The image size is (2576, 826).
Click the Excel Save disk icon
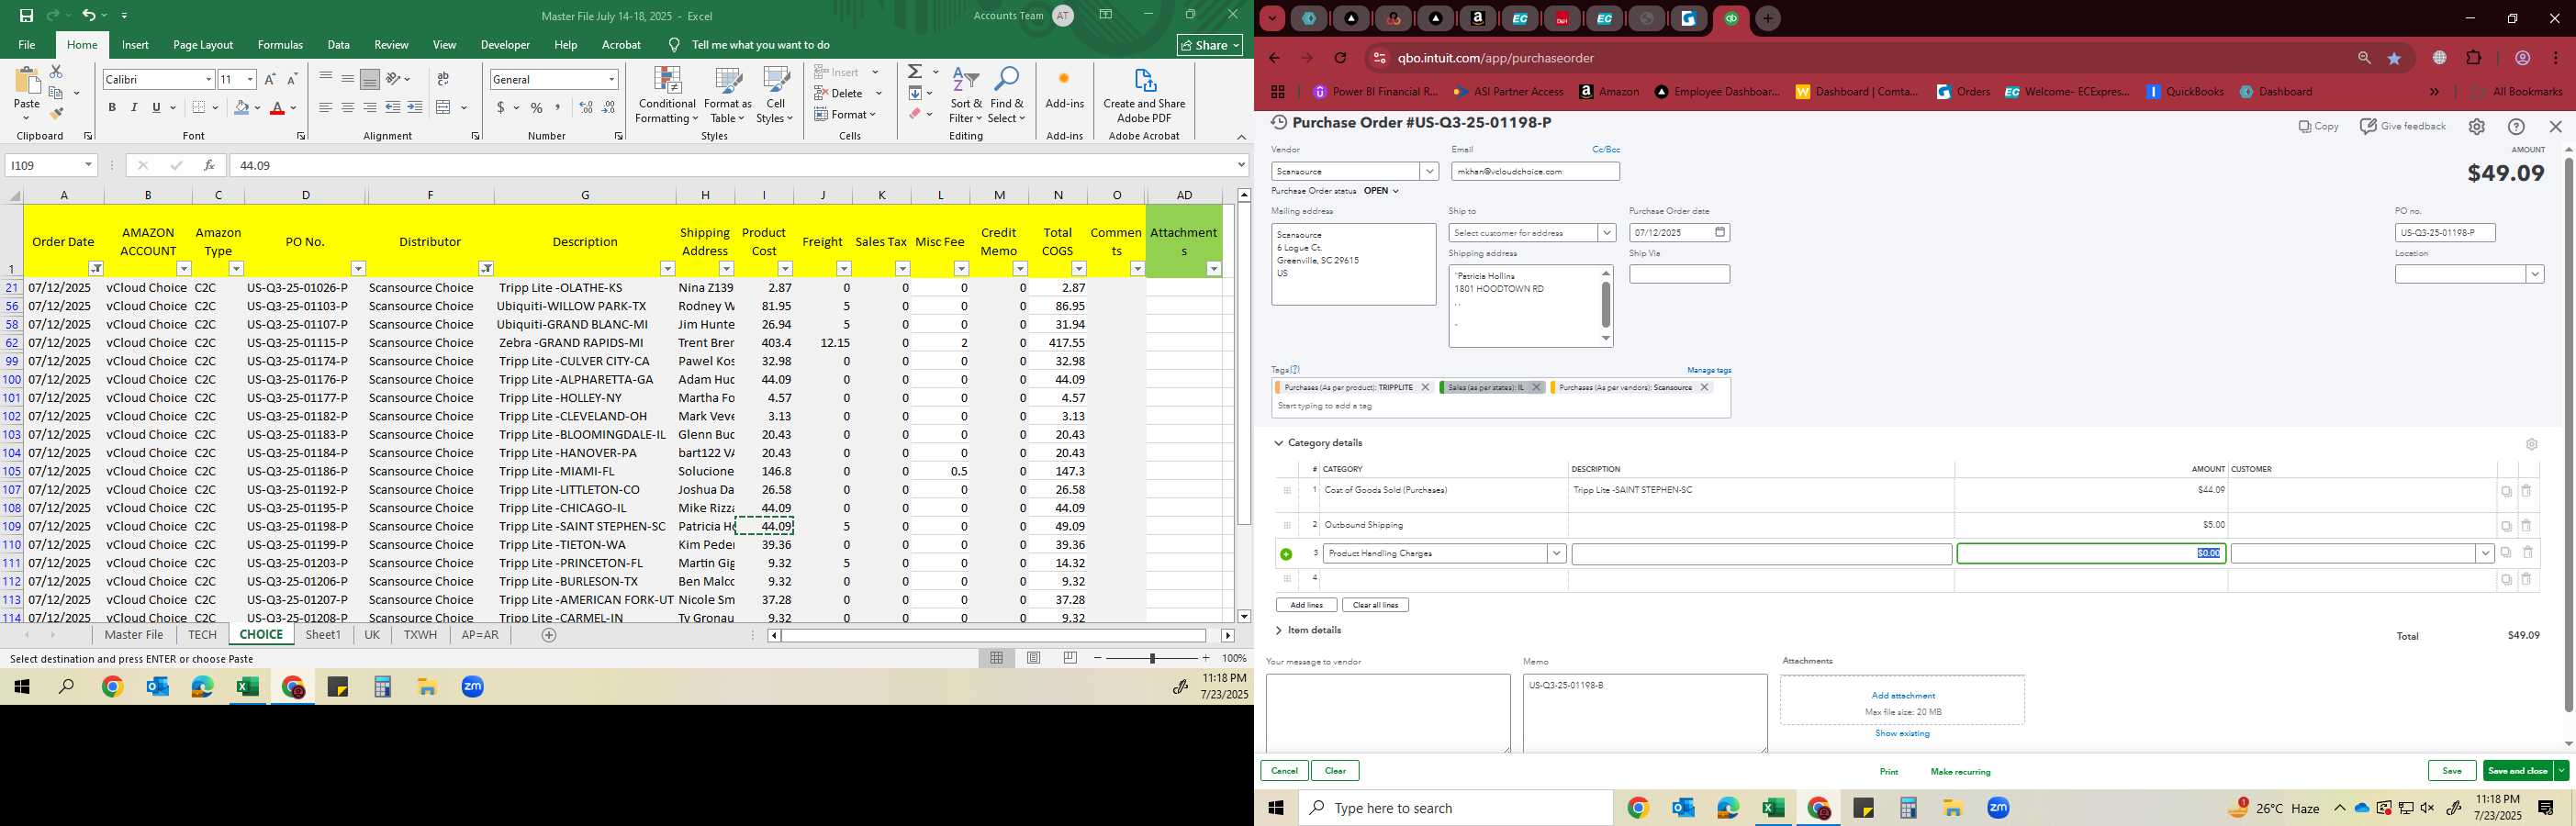click(26, 15)
